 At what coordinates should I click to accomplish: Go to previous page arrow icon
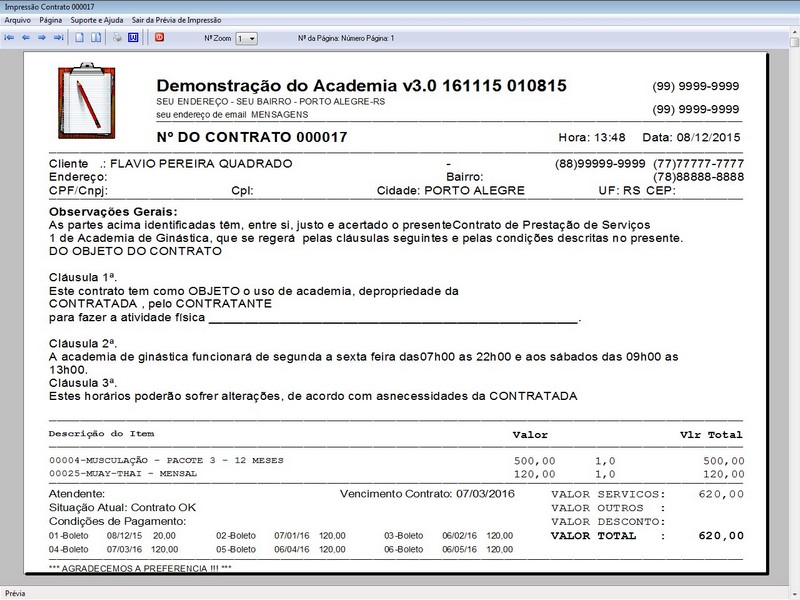click(26, 38)
